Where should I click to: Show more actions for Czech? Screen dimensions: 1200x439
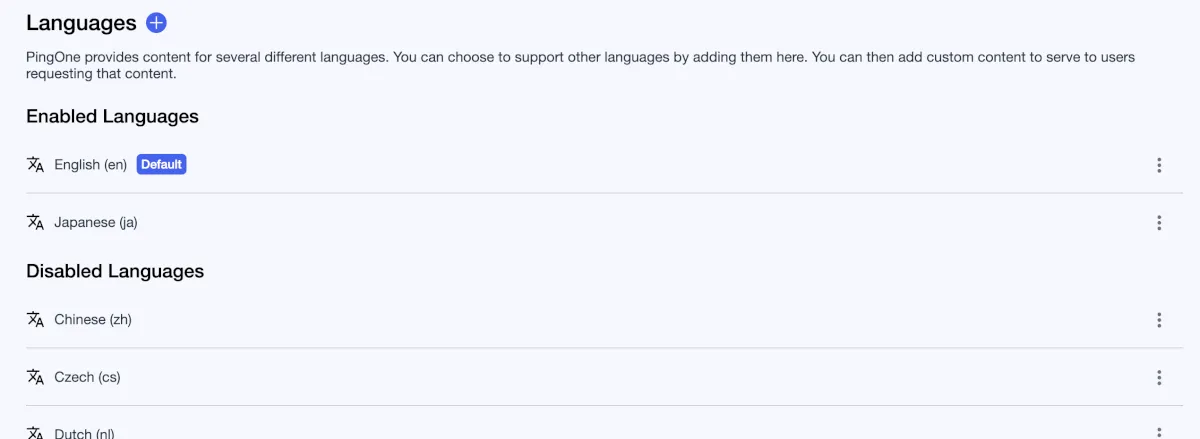[1159, 377]
